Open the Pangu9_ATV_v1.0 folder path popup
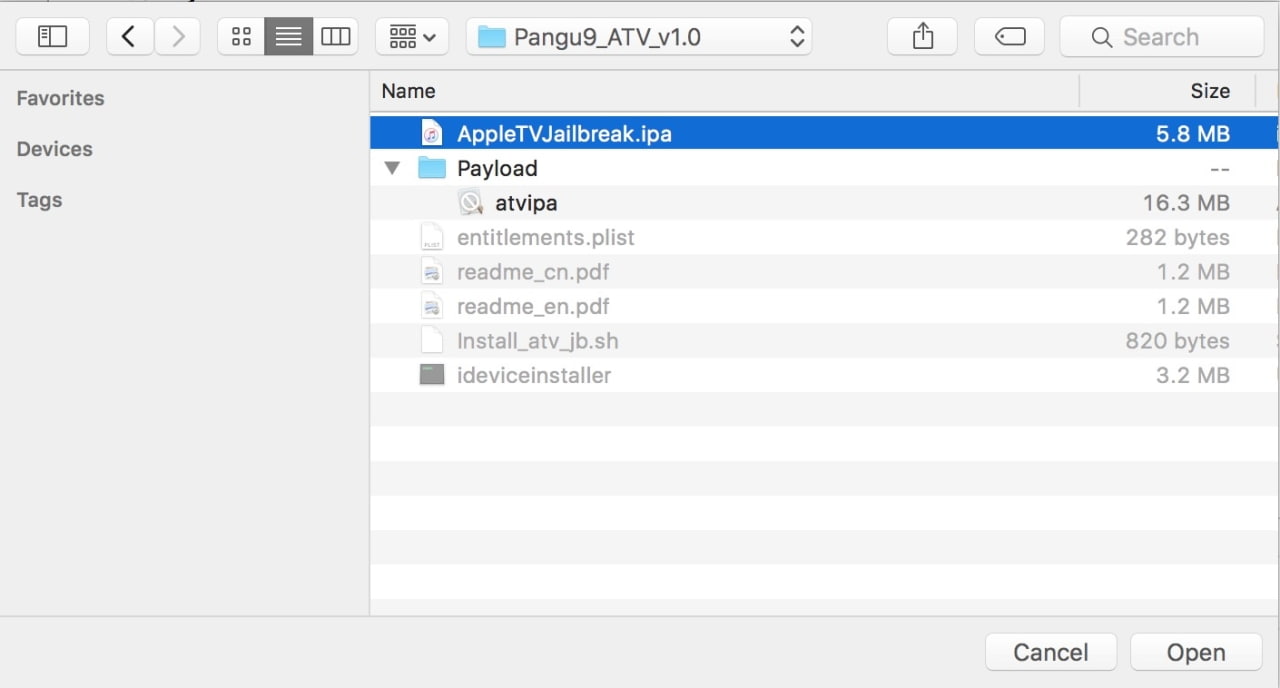This screenshot has width=1280, height=688. click(x=639, y=37)
